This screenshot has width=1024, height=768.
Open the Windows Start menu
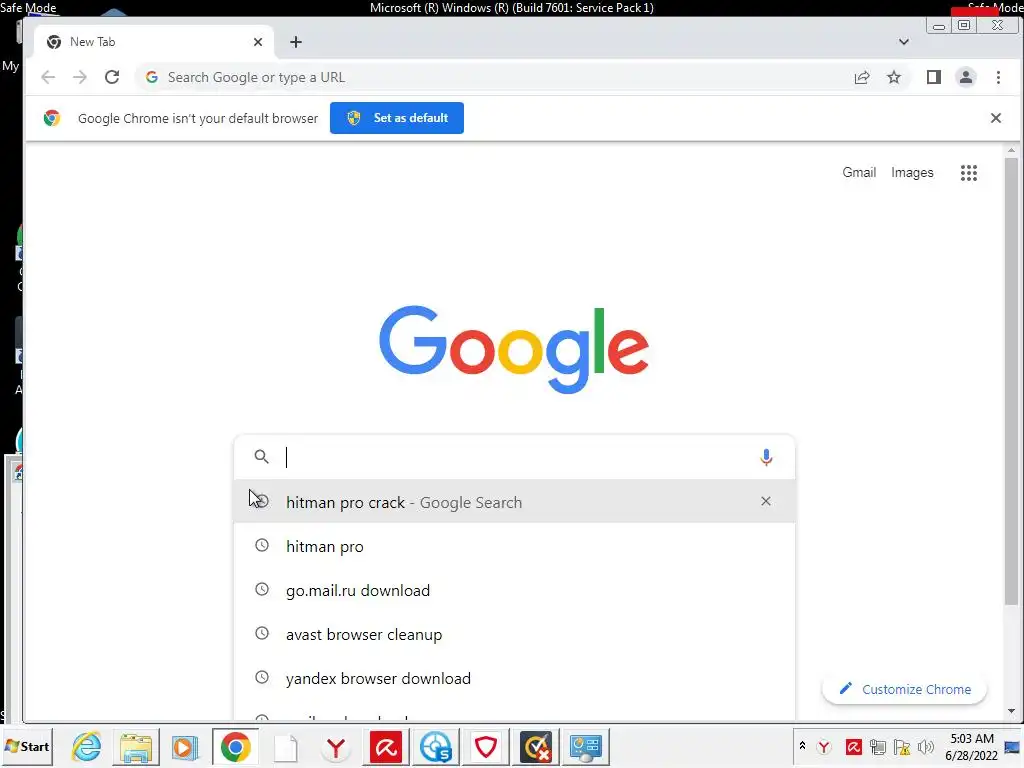coord(27,746)
